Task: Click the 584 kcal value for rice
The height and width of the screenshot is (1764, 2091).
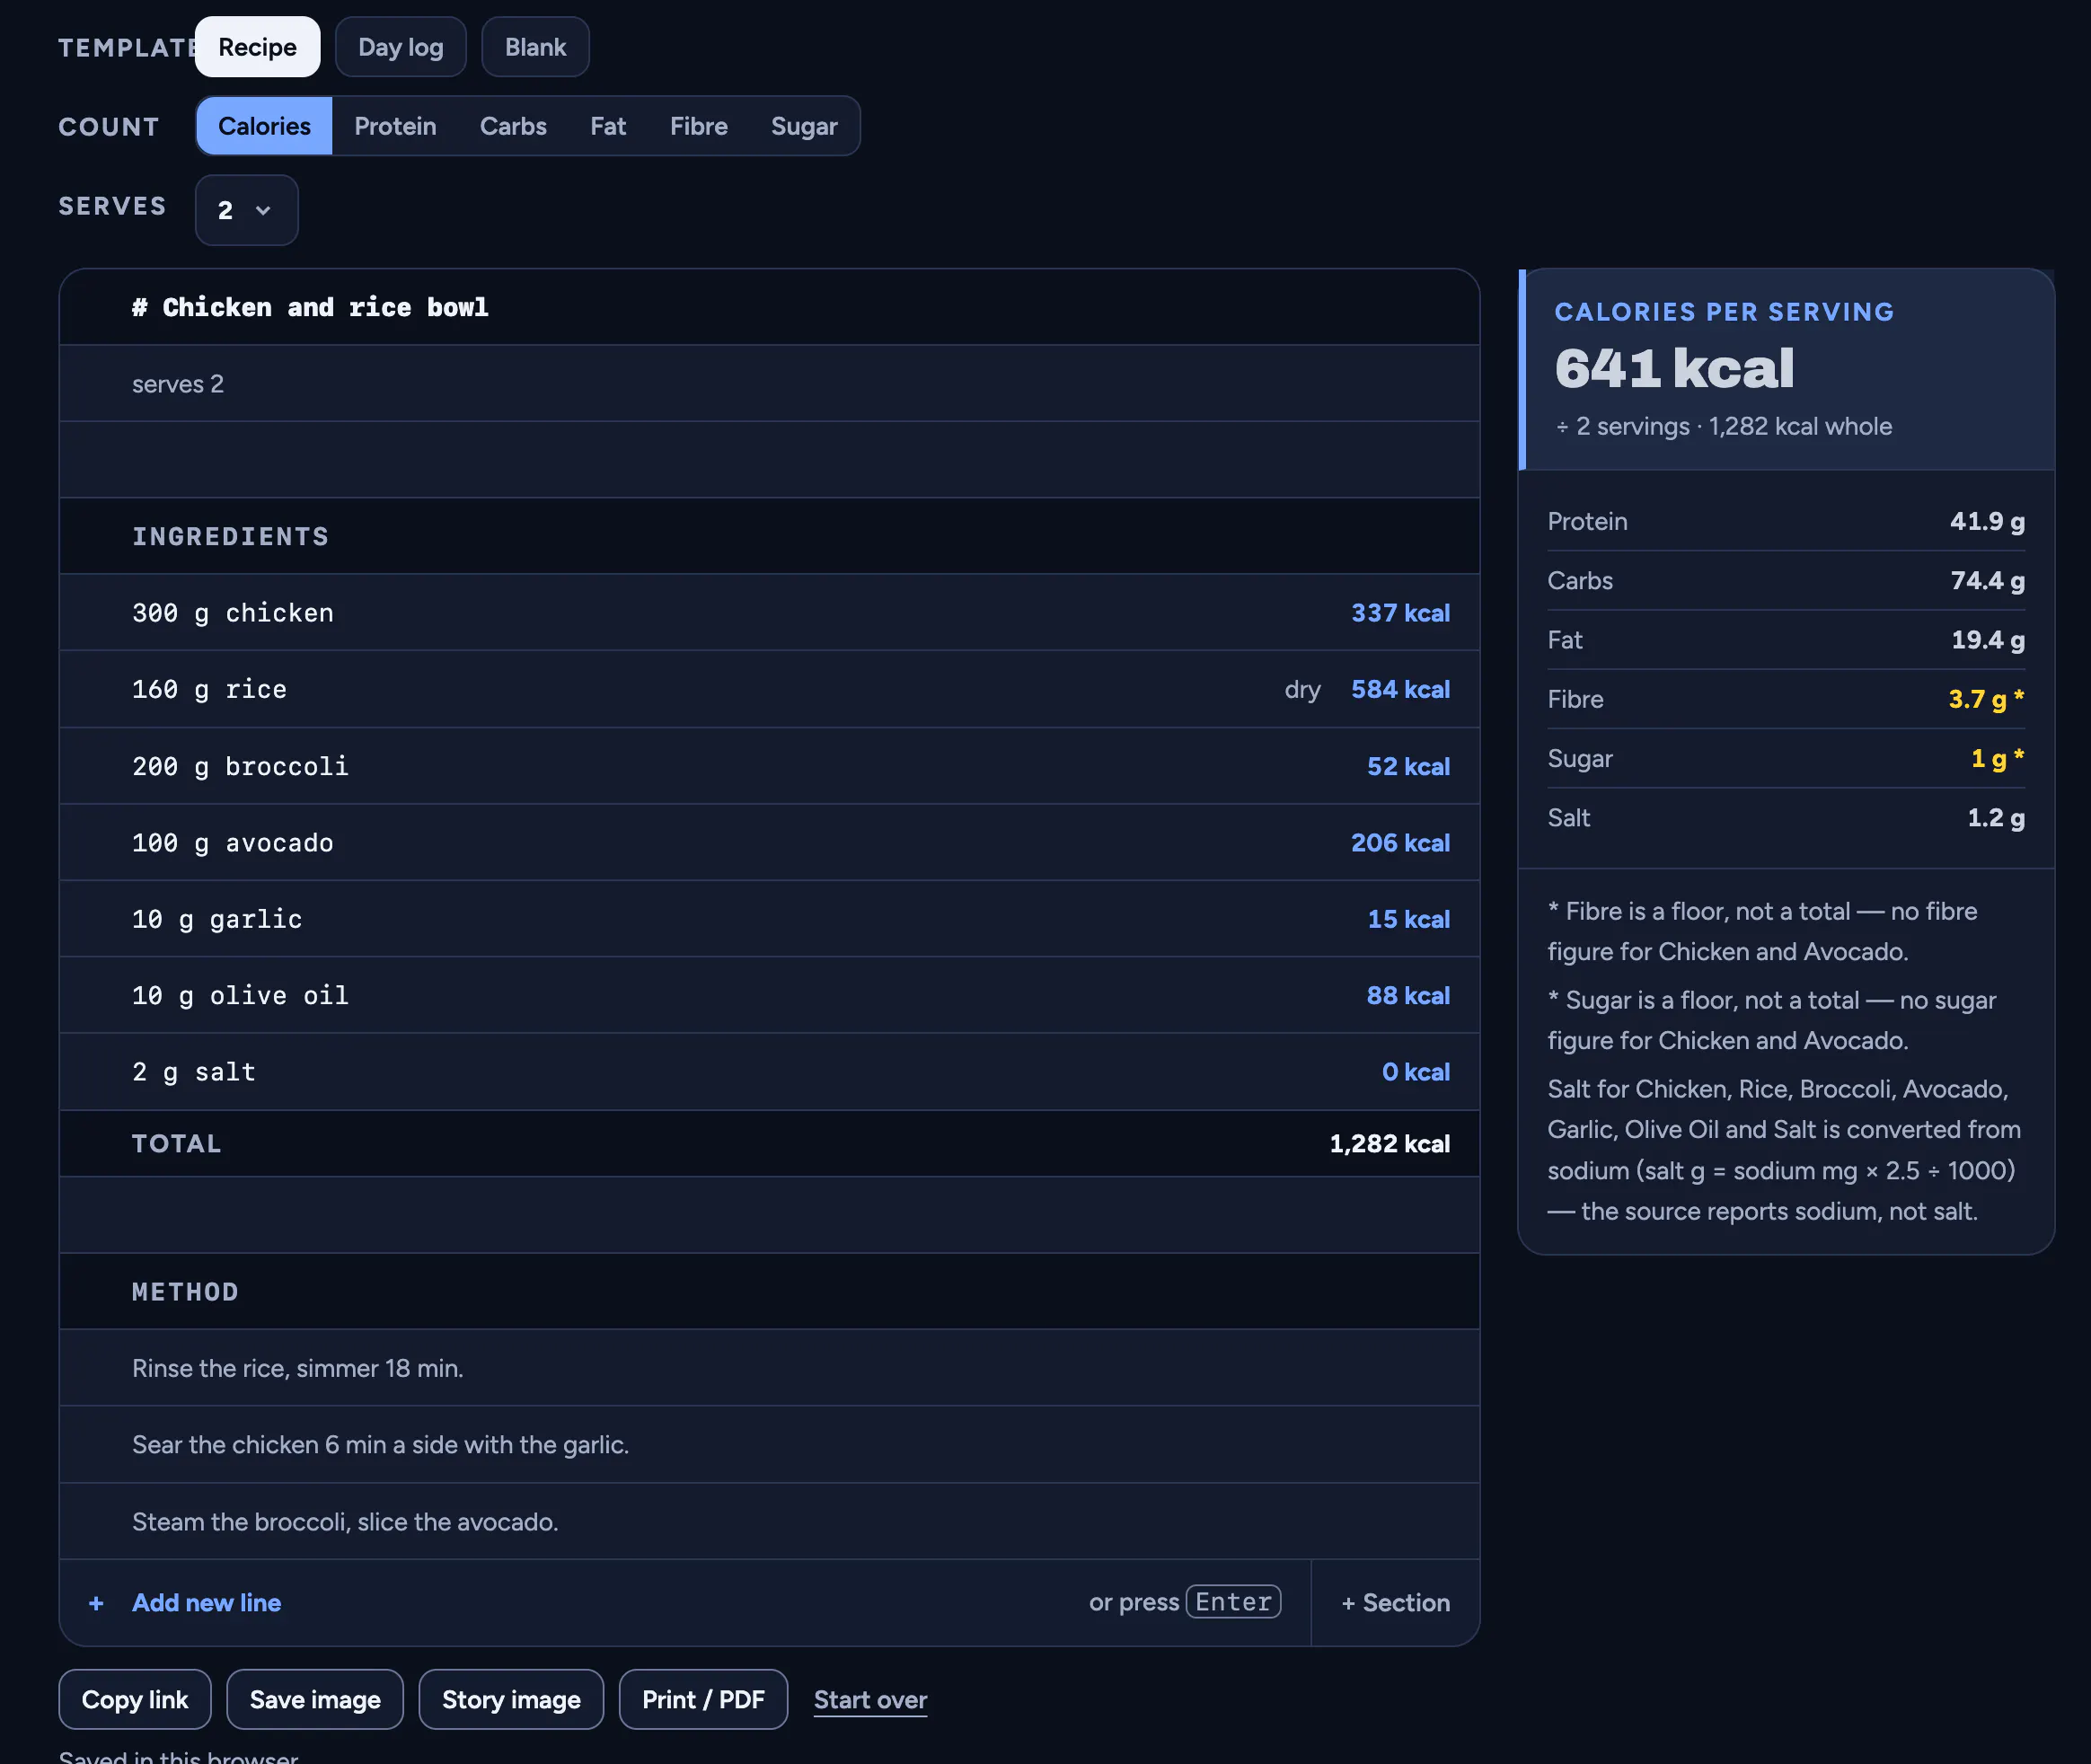Action: tap(1400, 689)
